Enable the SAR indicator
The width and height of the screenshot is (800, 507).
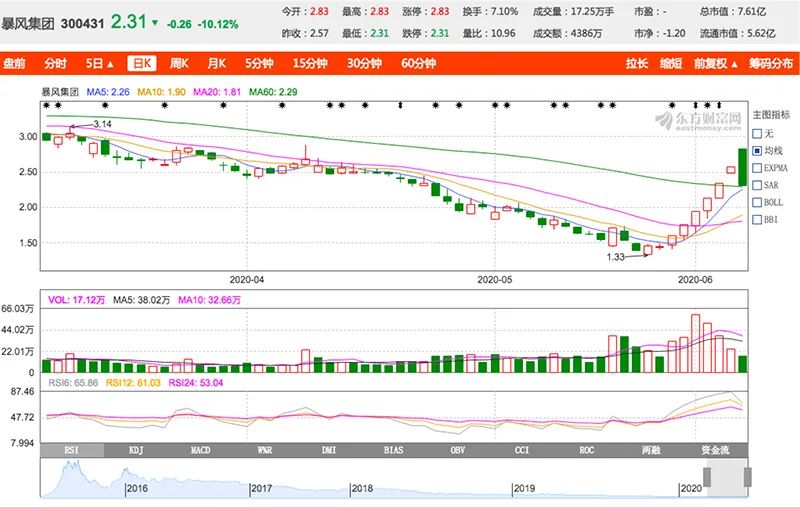757,185
